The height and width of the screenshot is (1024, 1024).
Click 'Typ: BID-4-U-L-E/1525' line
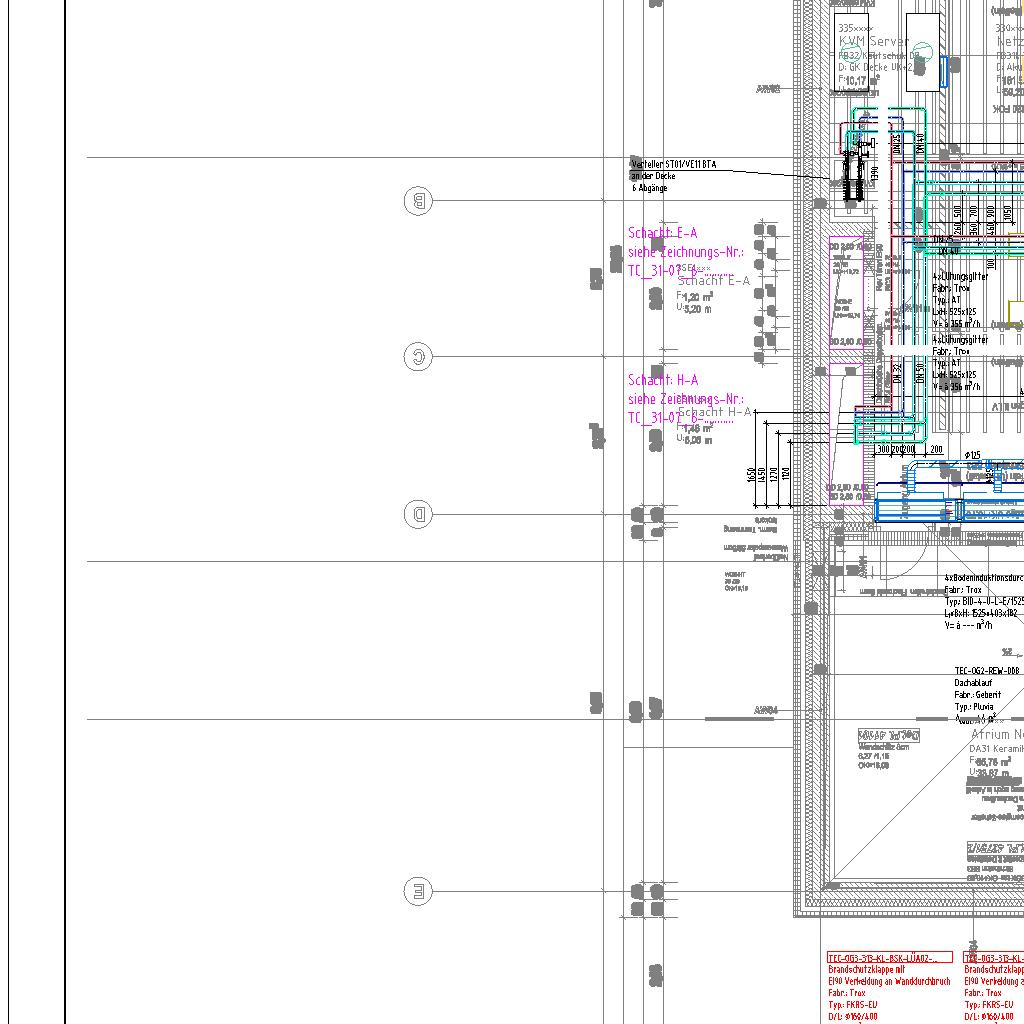984,601
